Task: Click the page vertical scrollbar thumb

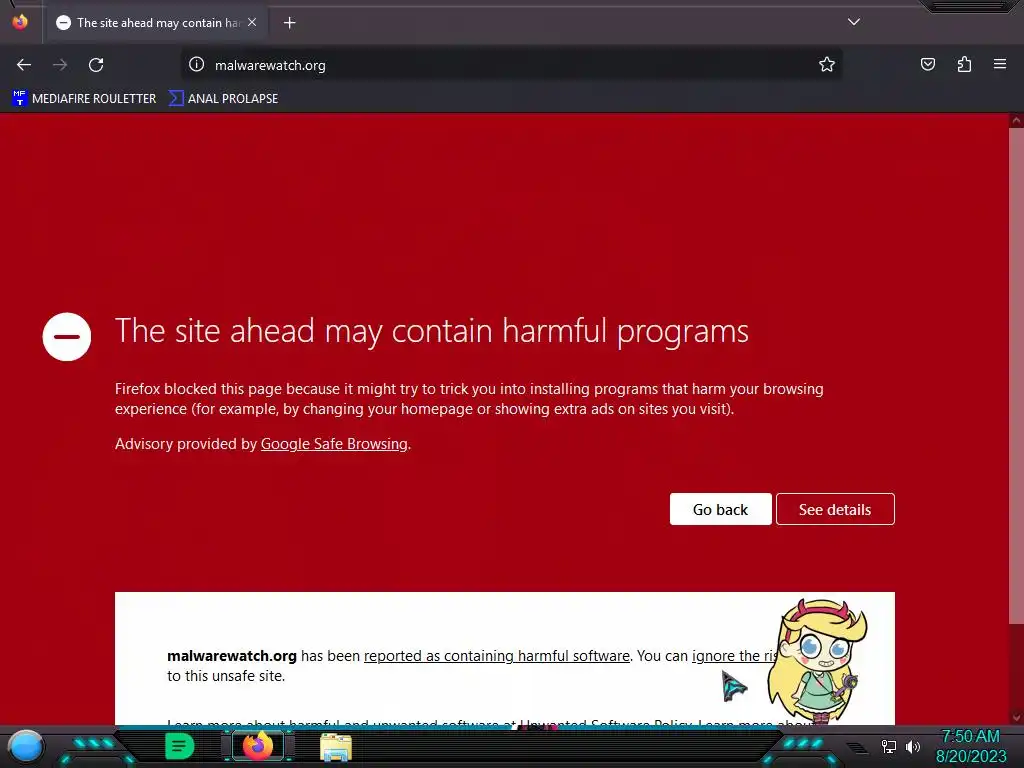Action: [1016, 376]
